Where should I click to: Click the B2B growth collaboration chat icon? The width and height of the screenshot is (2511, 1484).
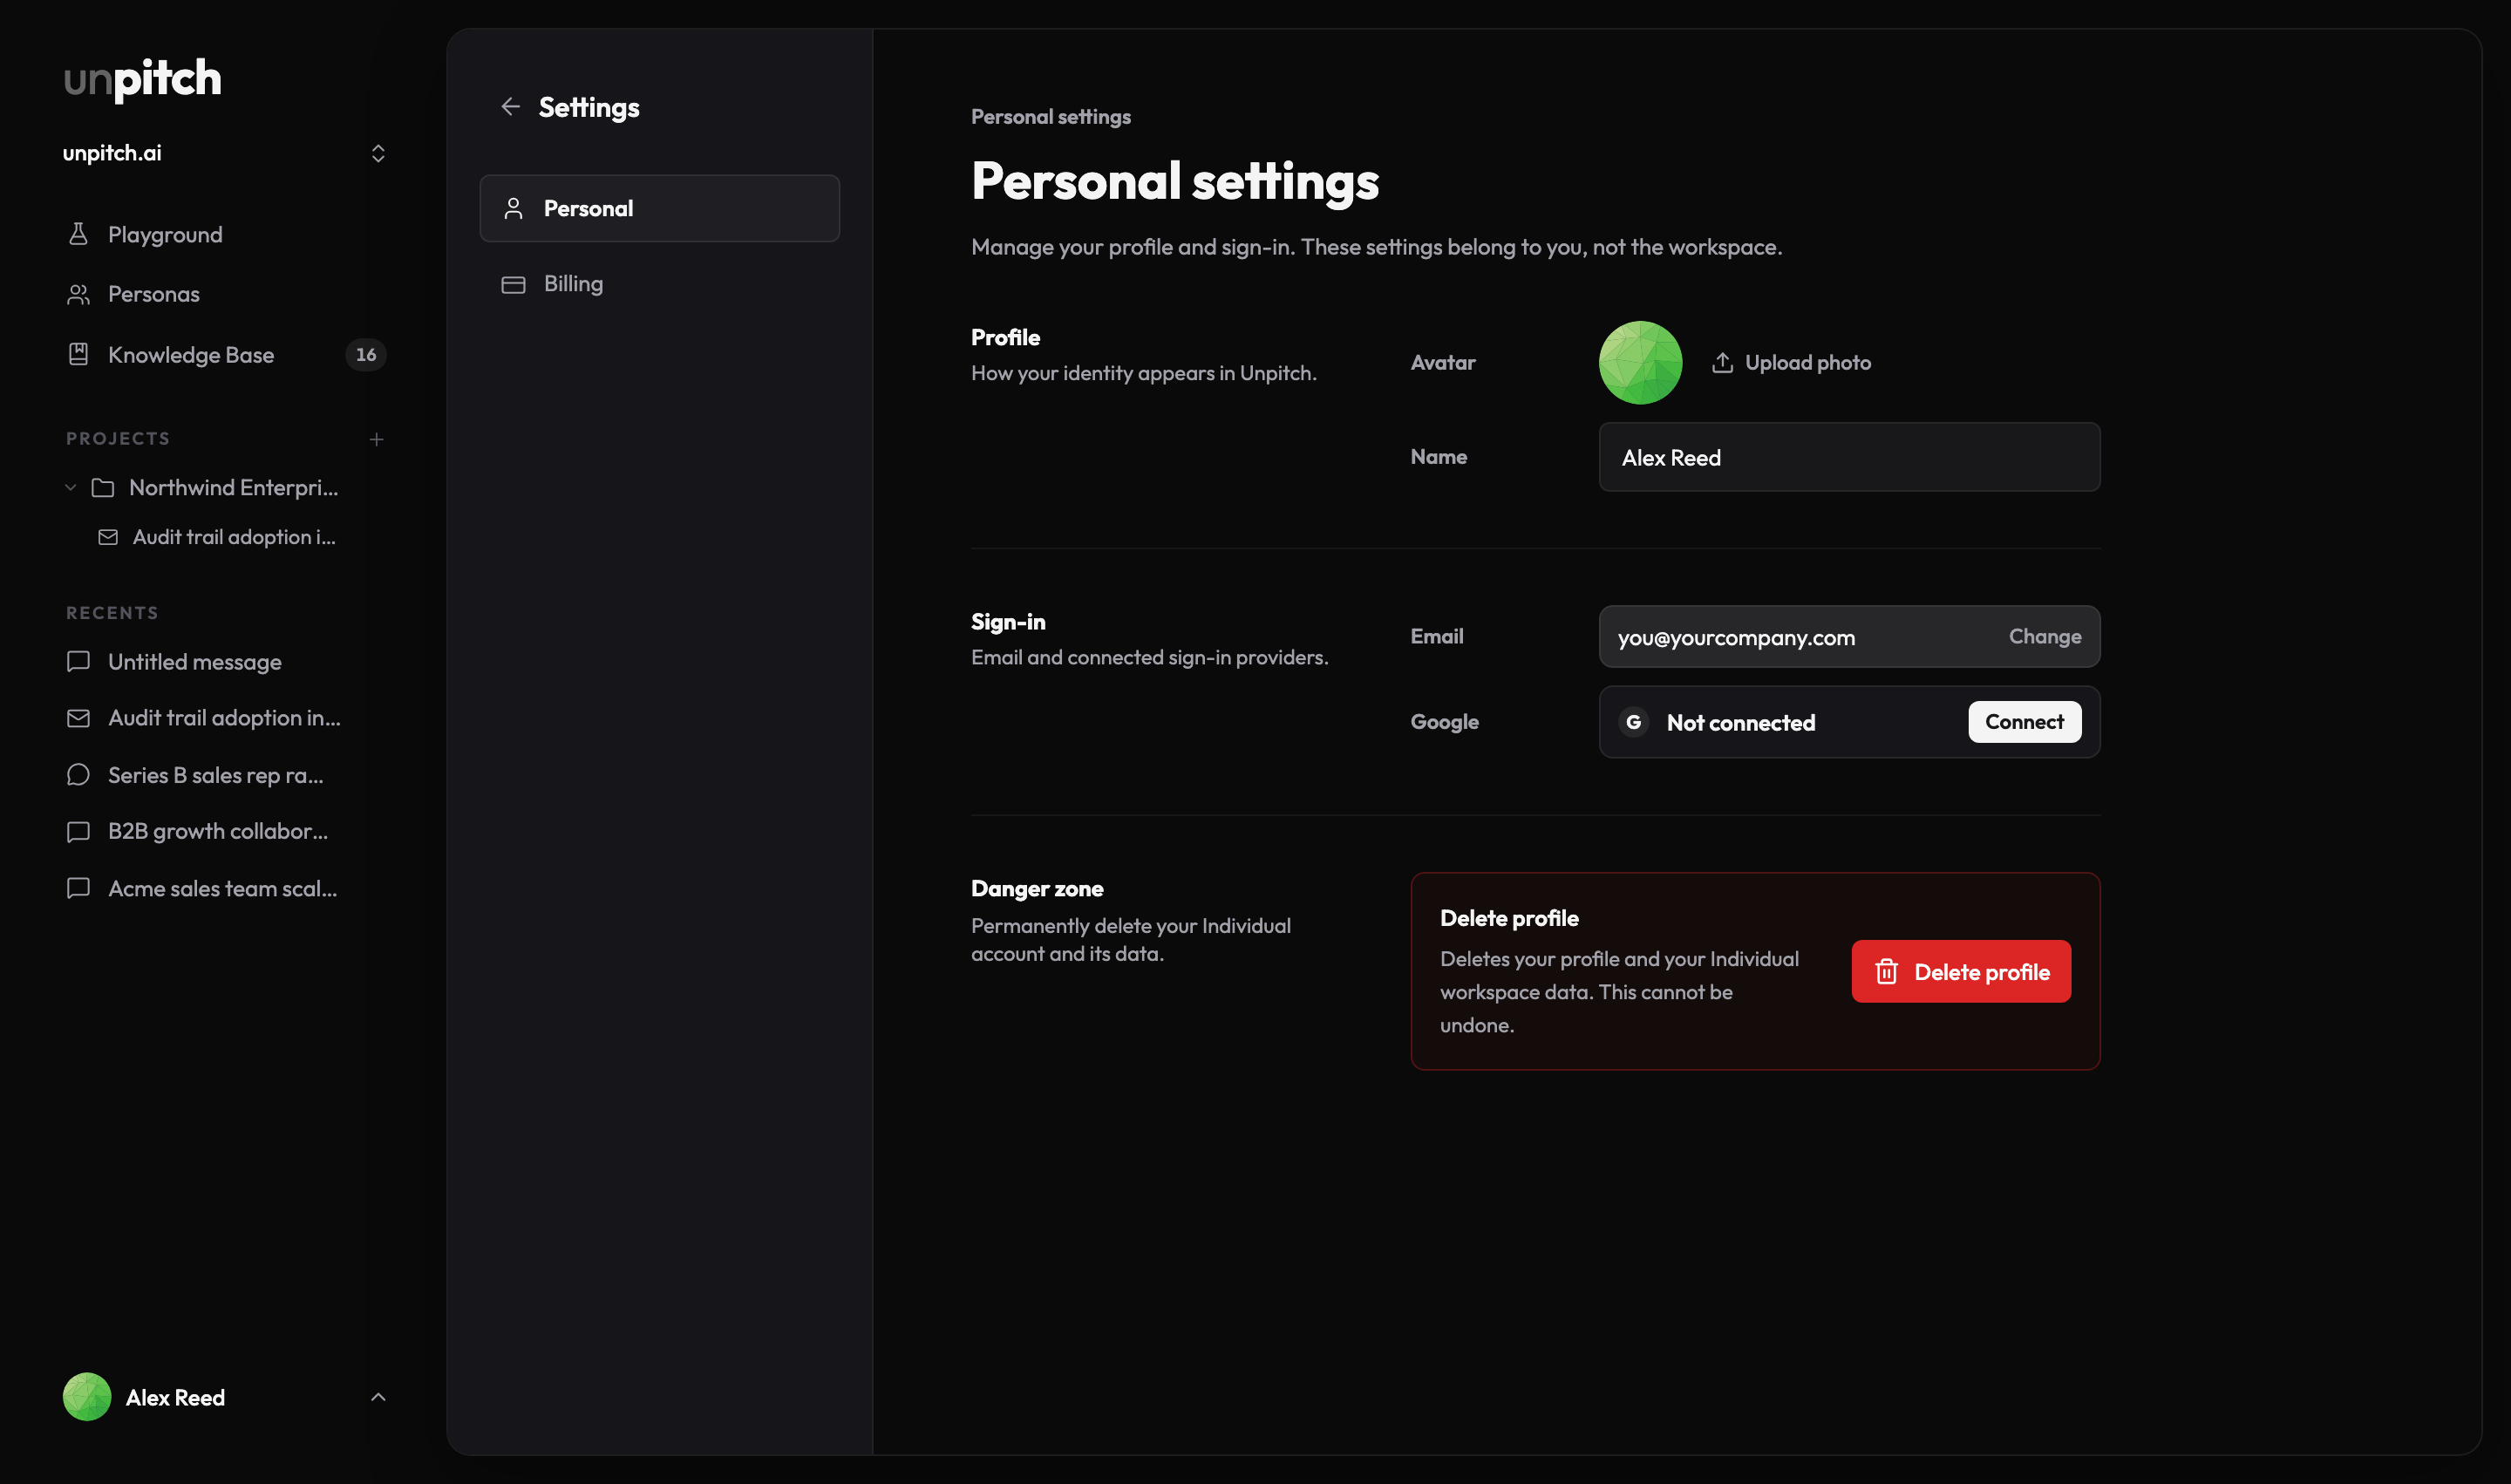coord(78,832)
